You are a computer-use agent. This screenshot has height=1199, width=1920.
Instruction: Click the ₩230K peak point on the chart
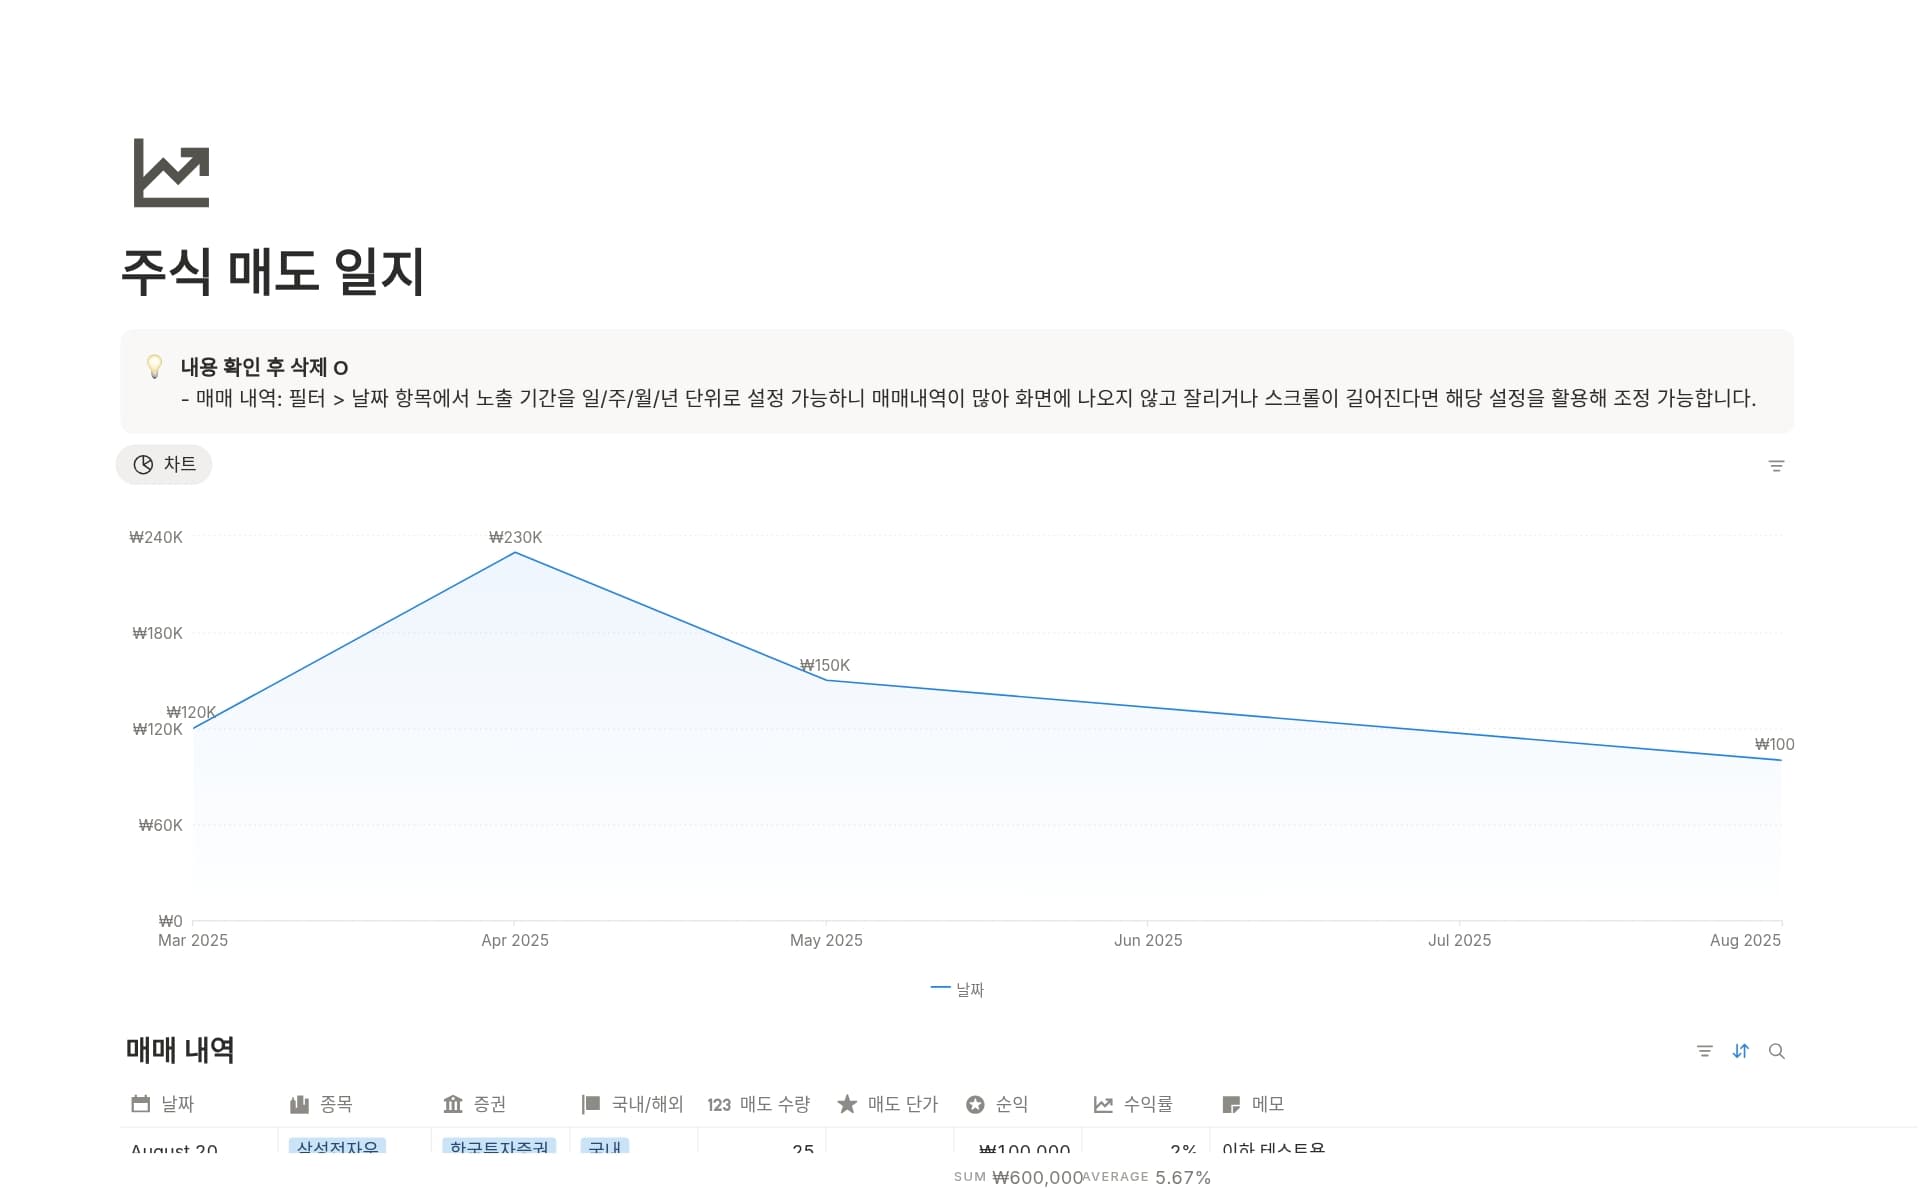click(516, 551)
